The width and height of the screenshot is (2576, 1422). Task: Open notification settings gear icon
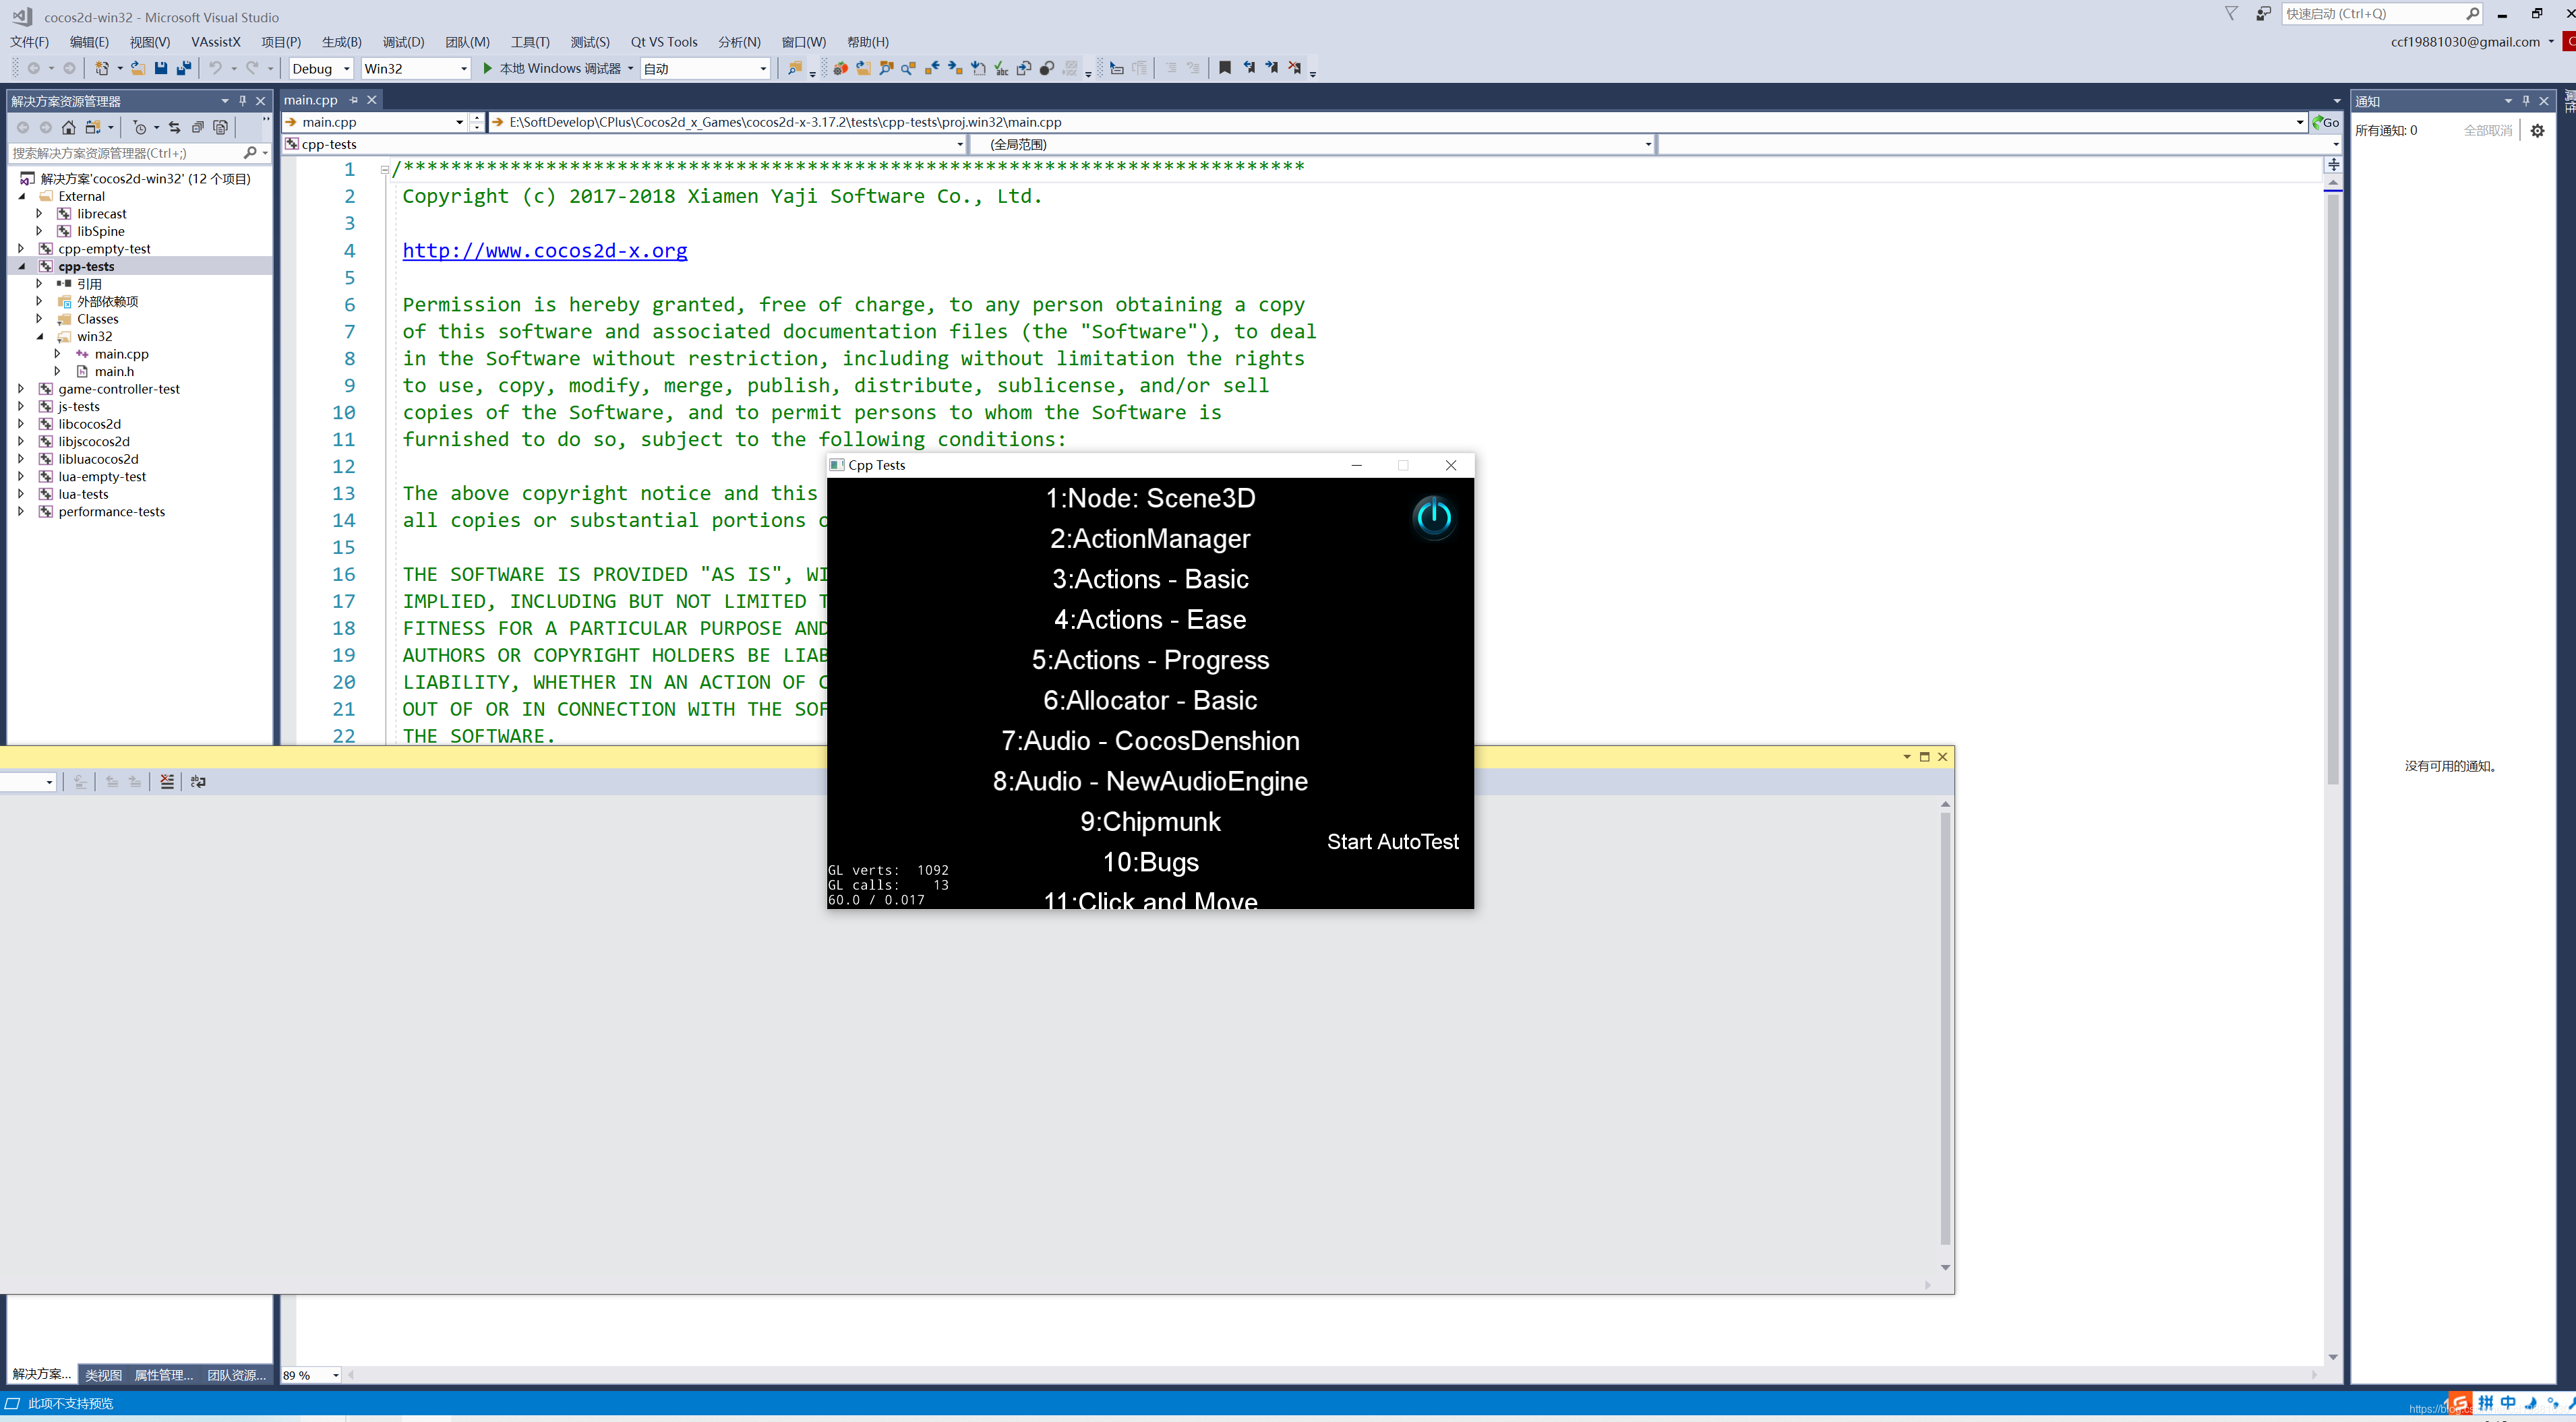[x=2537, y=130]
